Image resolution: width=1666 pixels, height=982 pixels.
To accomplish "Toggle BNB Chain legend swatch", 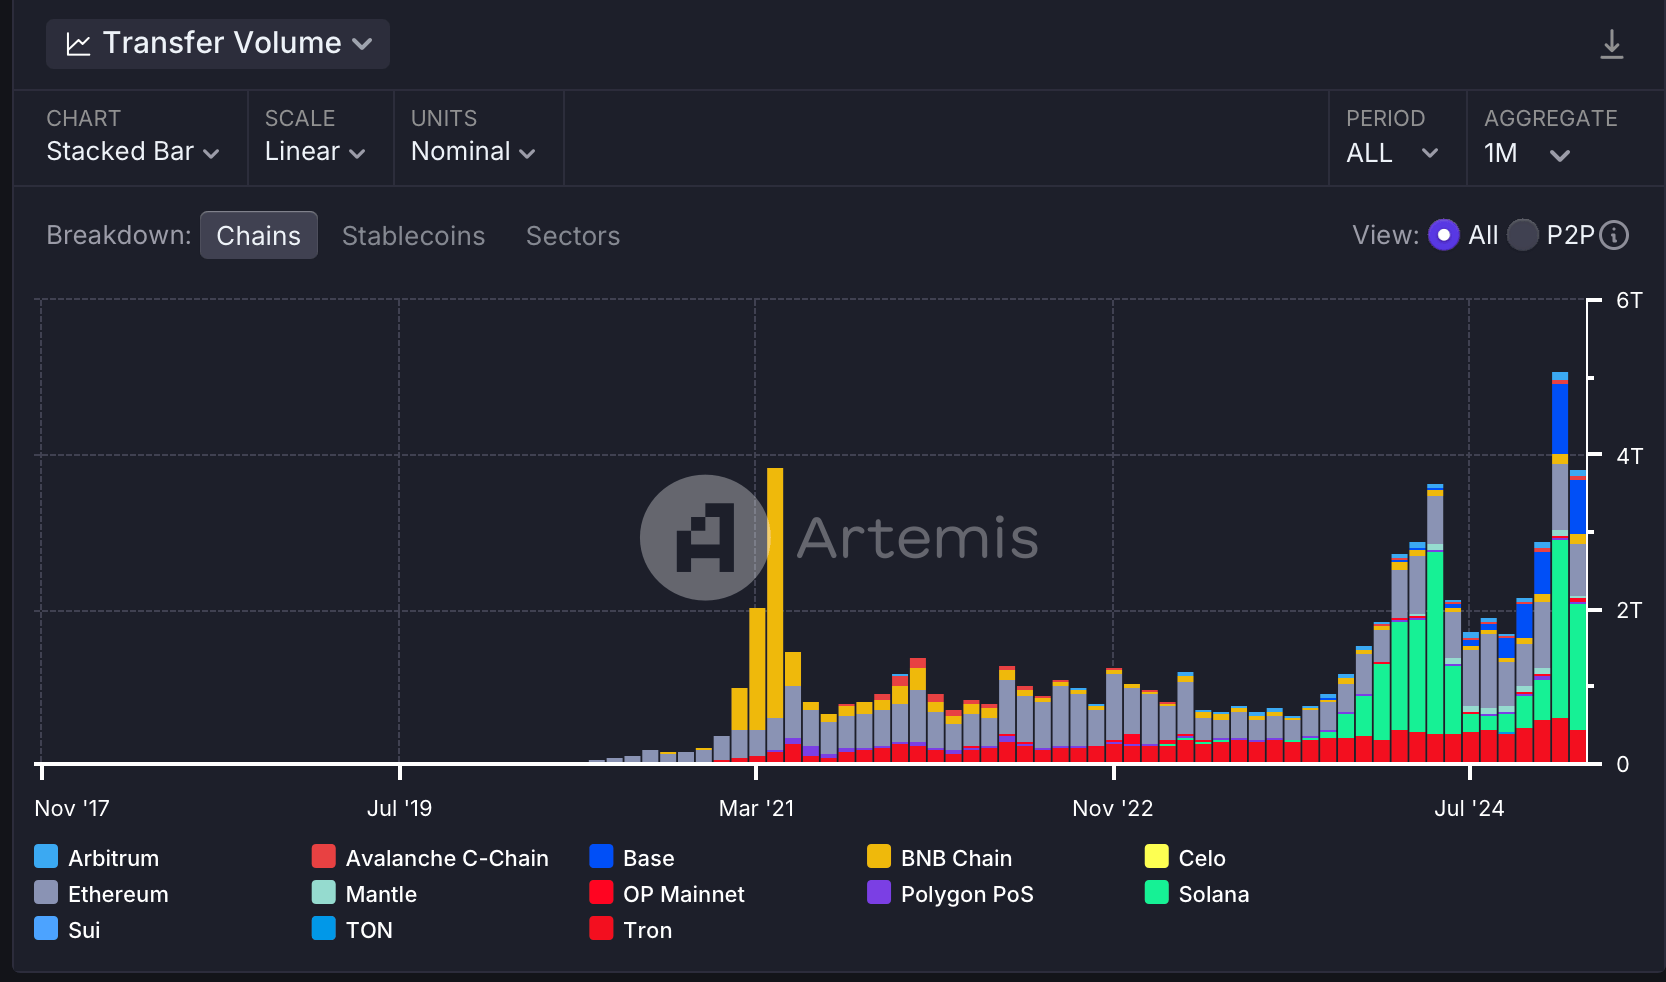I will click(879, 856).
